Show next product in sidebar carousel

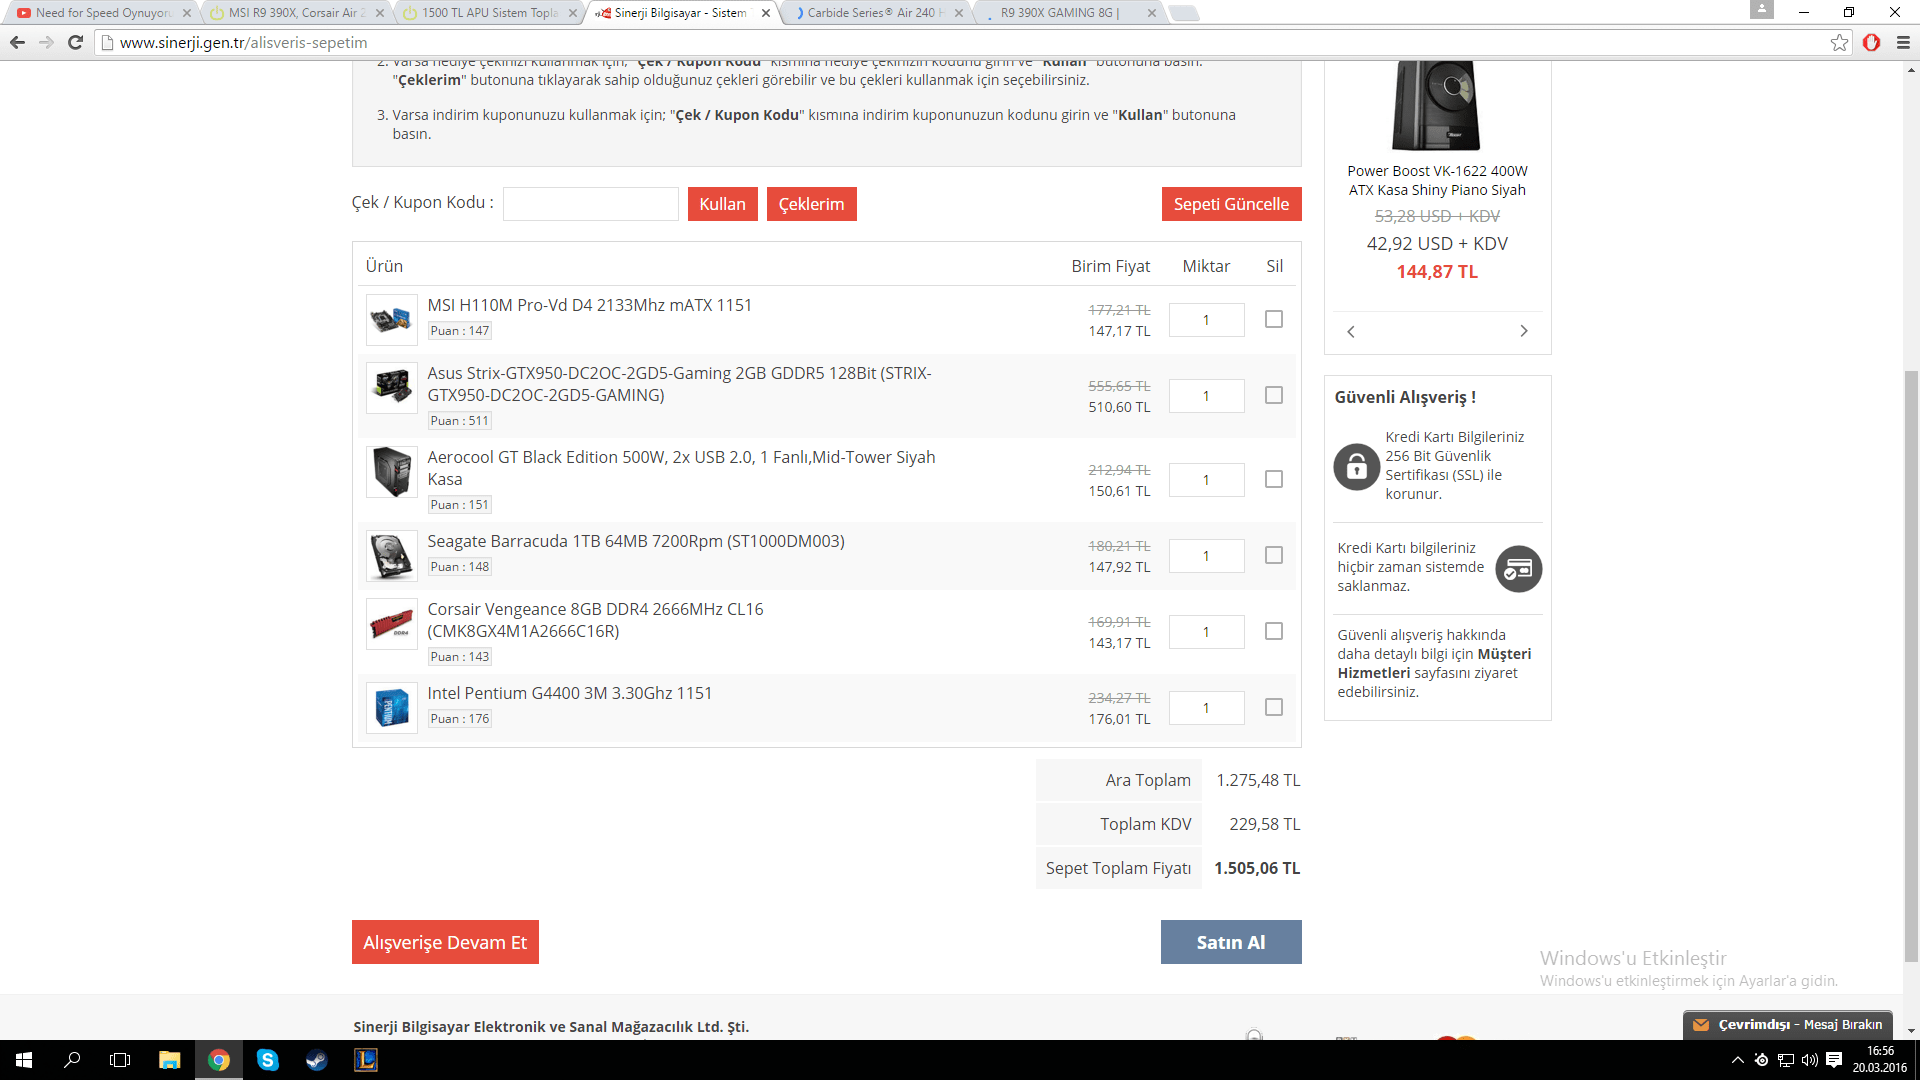[x=1524, y=331]
